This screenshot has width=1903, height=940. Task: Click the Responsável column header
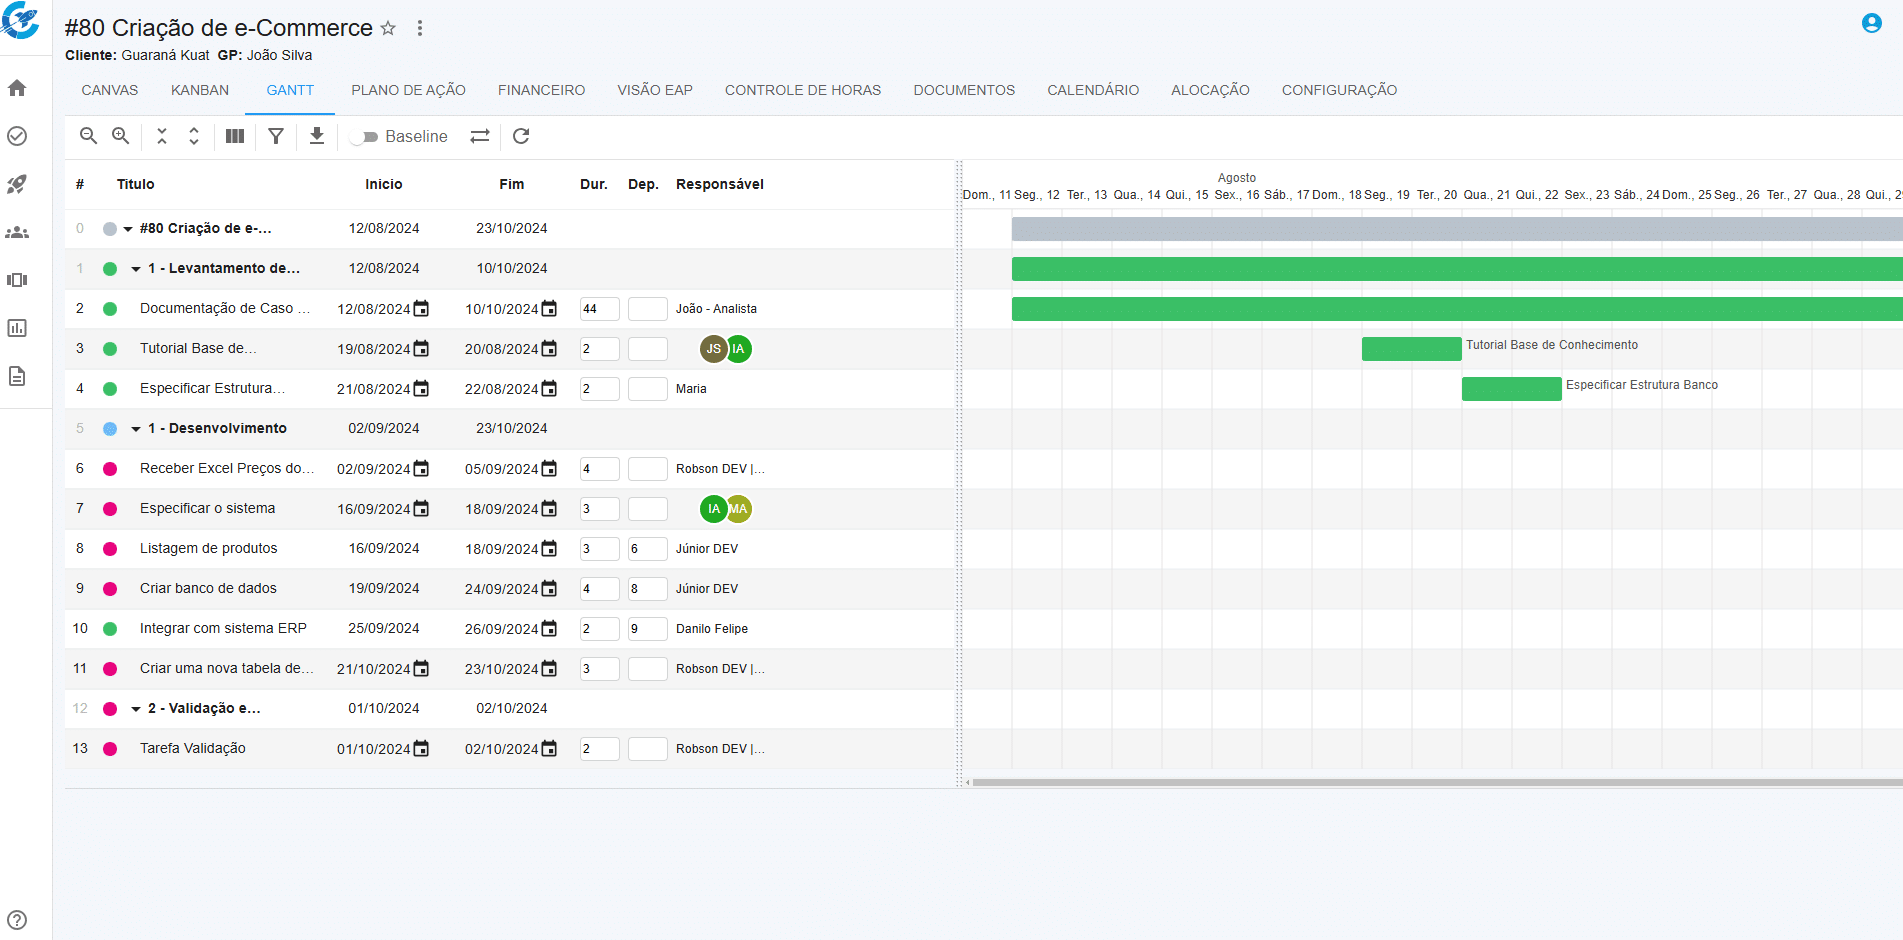click(x=720, y=184)
